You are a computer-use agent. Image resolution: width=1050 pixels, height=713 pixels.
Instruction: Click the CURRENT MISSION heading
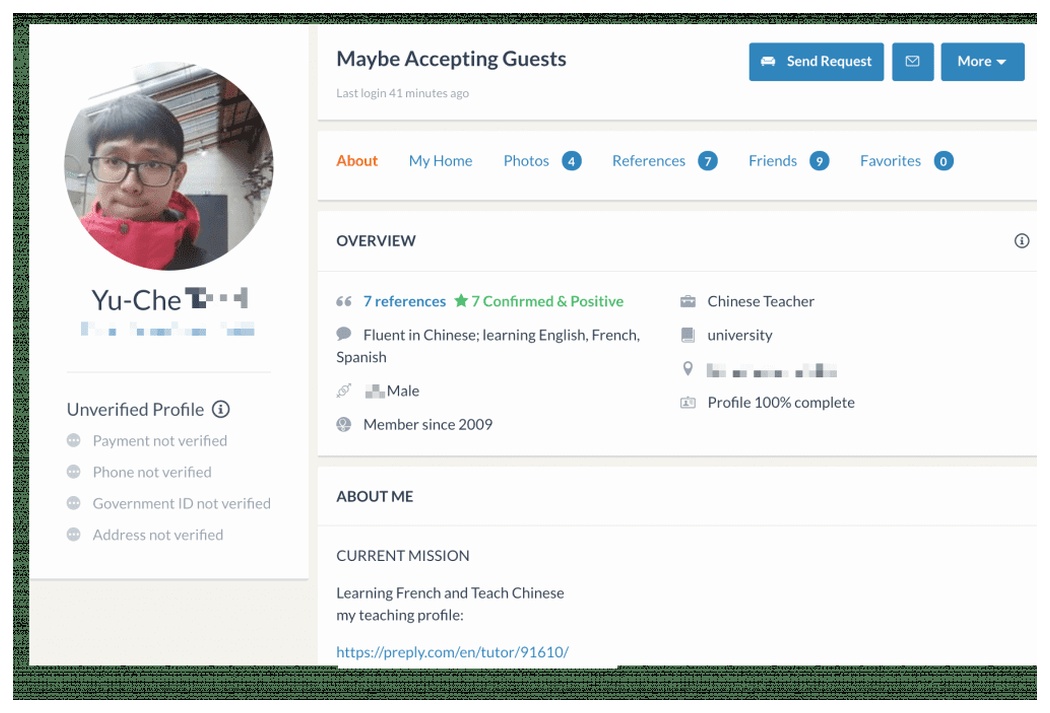[402, 556]
